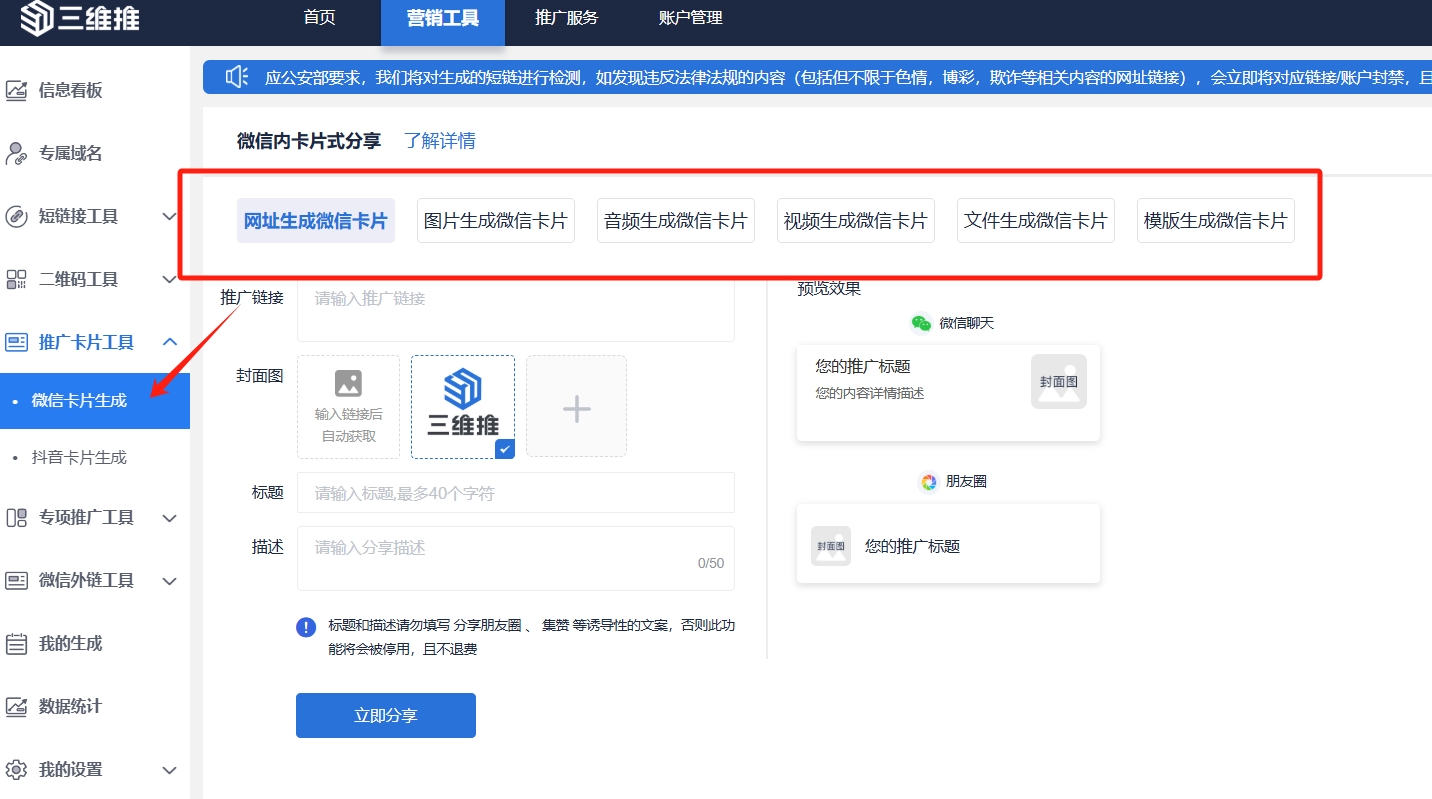The image size is (1432, 799).
Task: Click the 您的内容详情描述 preview text
Action: coord(870,393)
